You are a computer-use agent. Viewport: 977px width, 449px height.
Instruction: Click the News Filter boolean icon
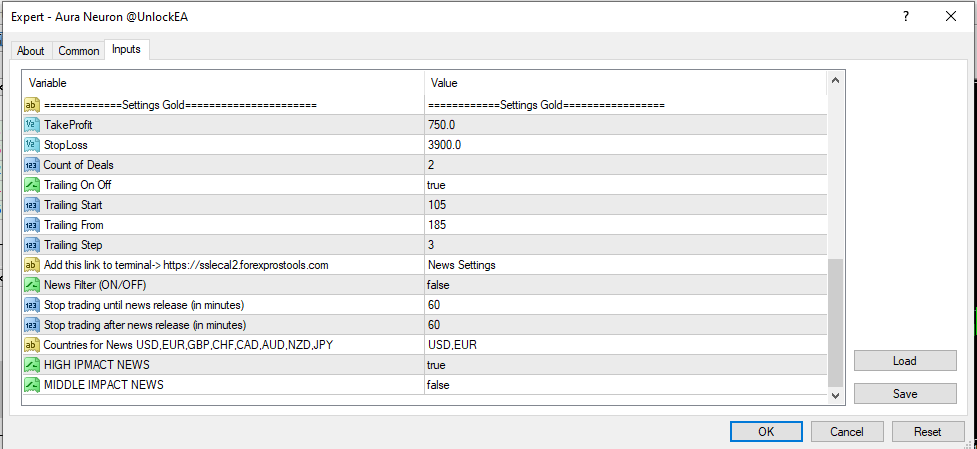point(31,285)
